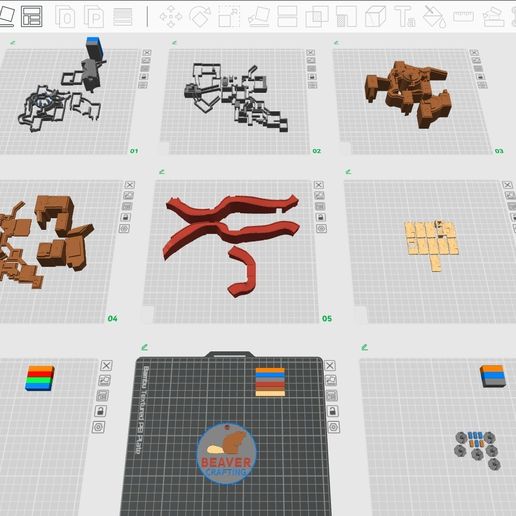
Task: Open plate 05 settings gear icon
Action: (321, 229)
